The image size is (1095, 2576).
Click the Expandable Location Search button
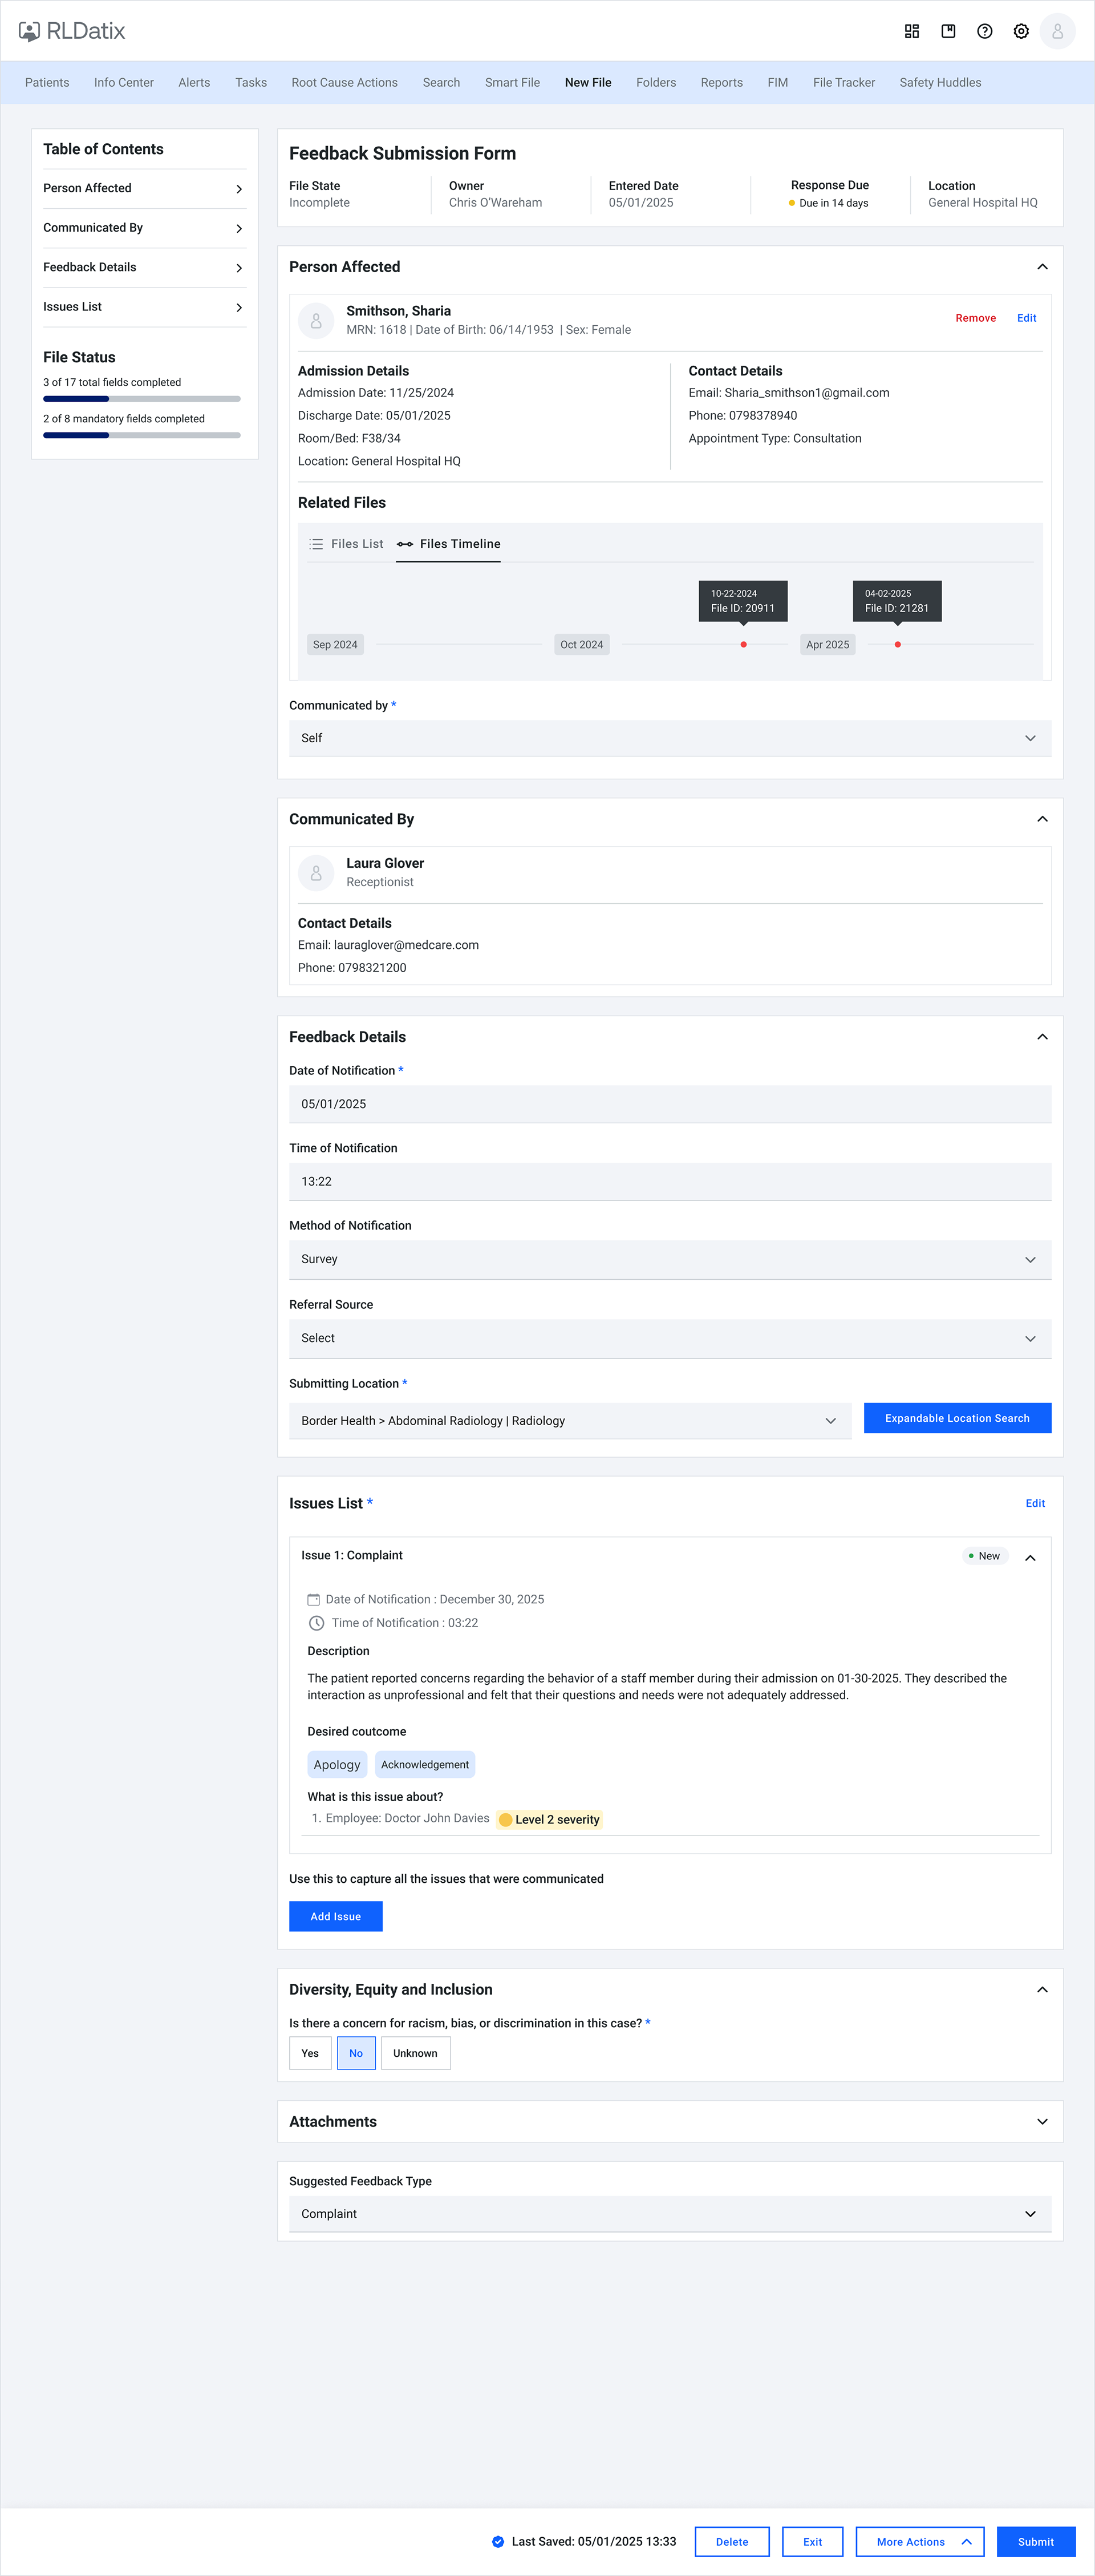coord(957,1418)
